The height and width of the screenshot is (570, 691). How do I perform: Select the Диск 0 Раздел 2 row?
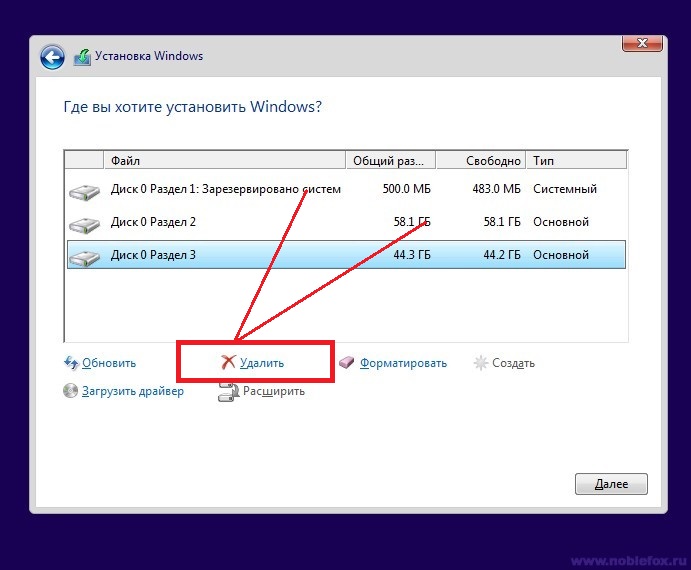tap(346, 222)
